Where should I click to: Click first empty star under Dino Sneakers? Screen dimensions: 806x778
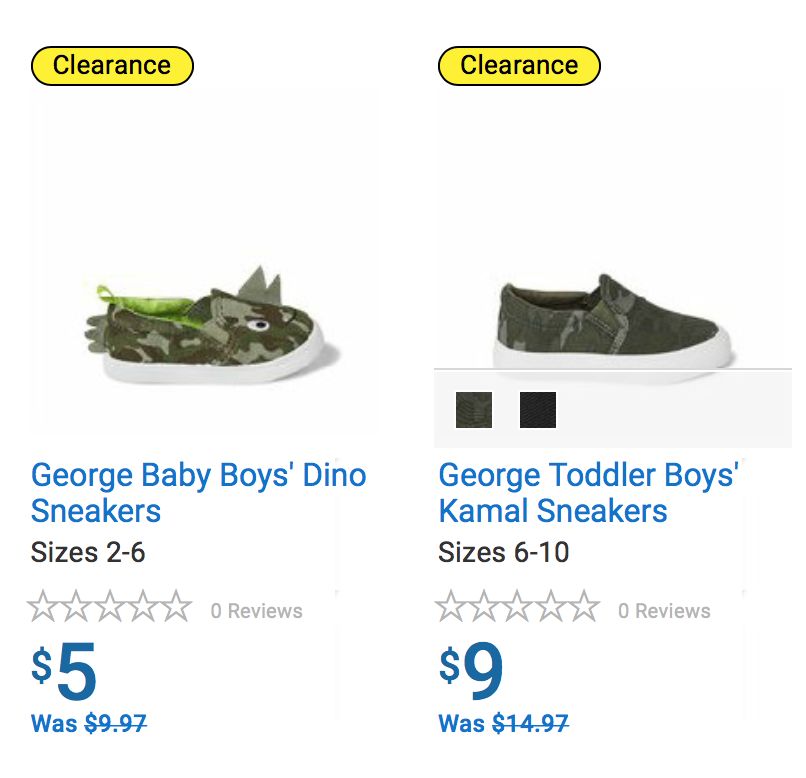pyautogui.click(x=44, y=608)
